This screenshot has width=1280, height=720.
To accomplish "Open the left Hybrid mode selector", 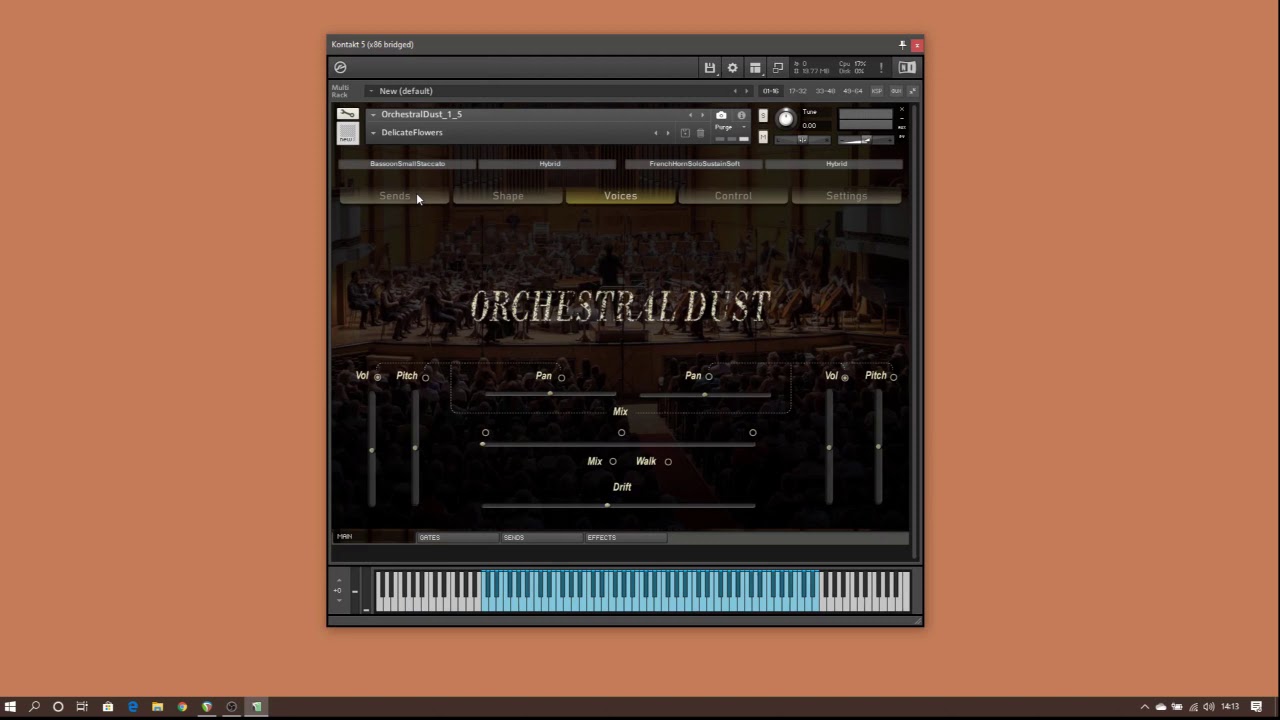I will (x=549, y=164).
